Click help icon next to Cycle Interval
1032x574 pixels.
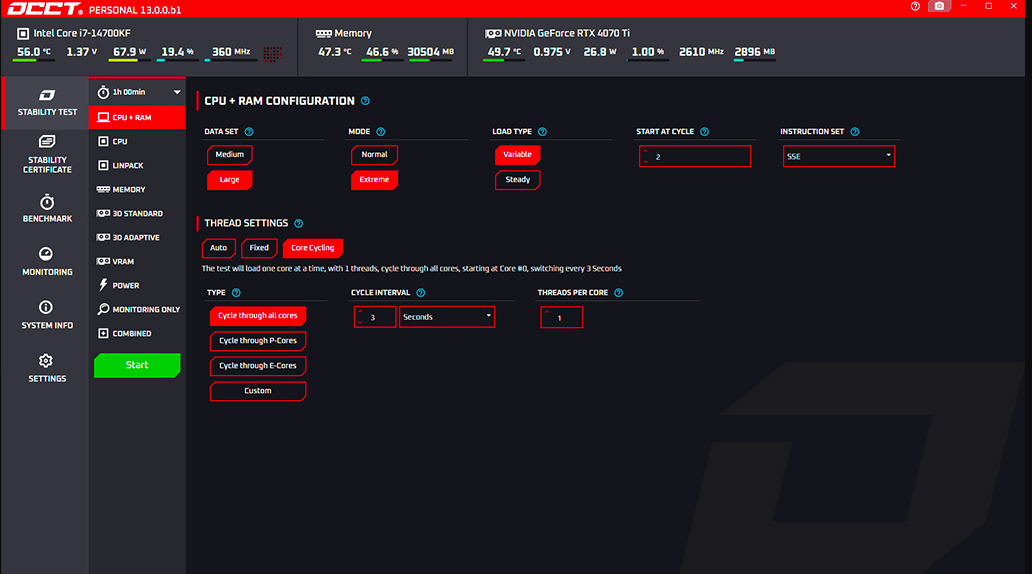[421, 293]
